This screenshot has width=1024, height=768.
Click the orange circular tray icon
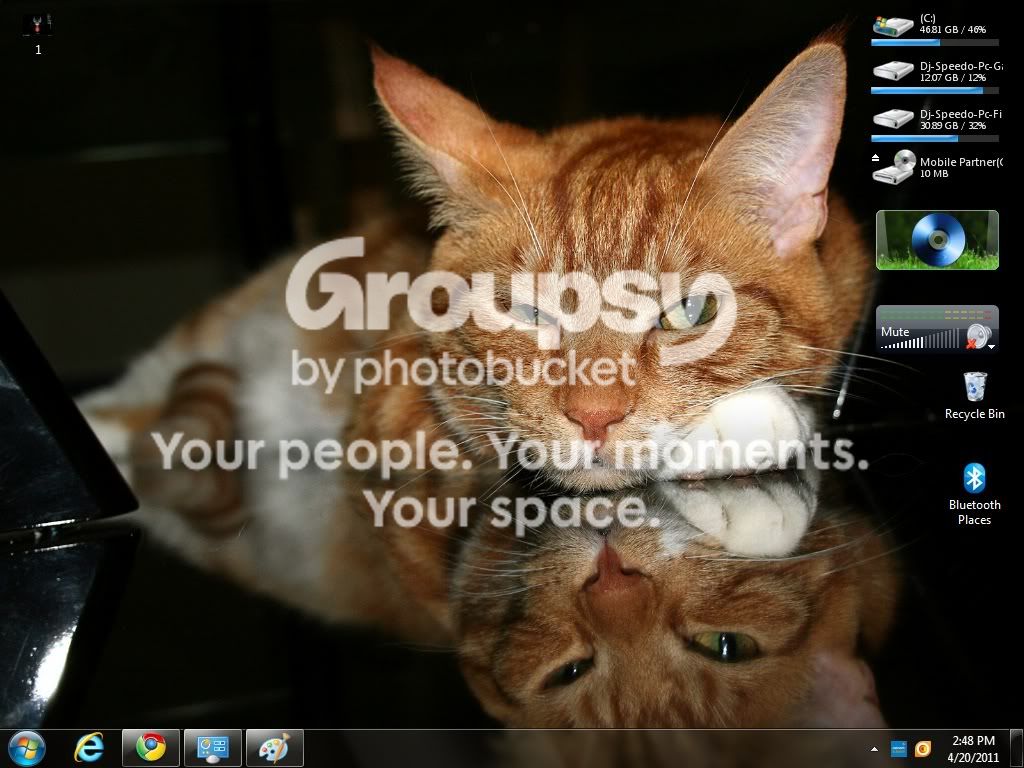coord(922,748)
